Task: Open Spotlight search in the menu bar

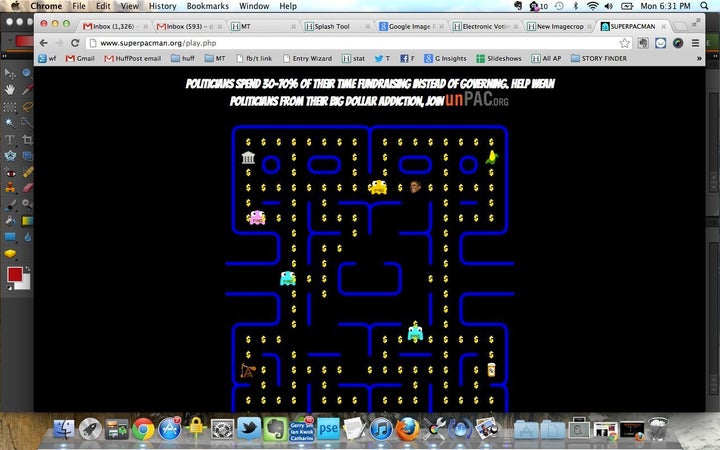Action: pyautogui.click(x=704, y=6)
